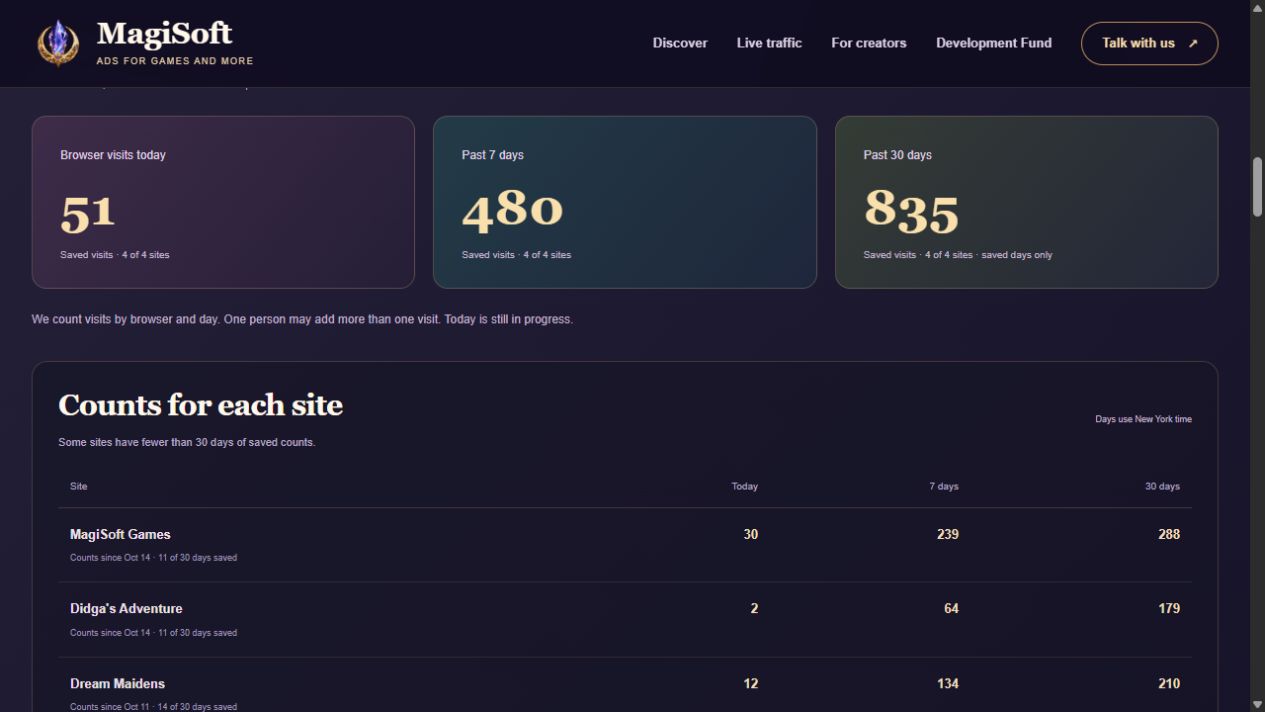The width and height of the screenshot is (1265, 712).
Task: Select the Dream Maidens row name
Action: pyautogui.click(x=117, y=683)
